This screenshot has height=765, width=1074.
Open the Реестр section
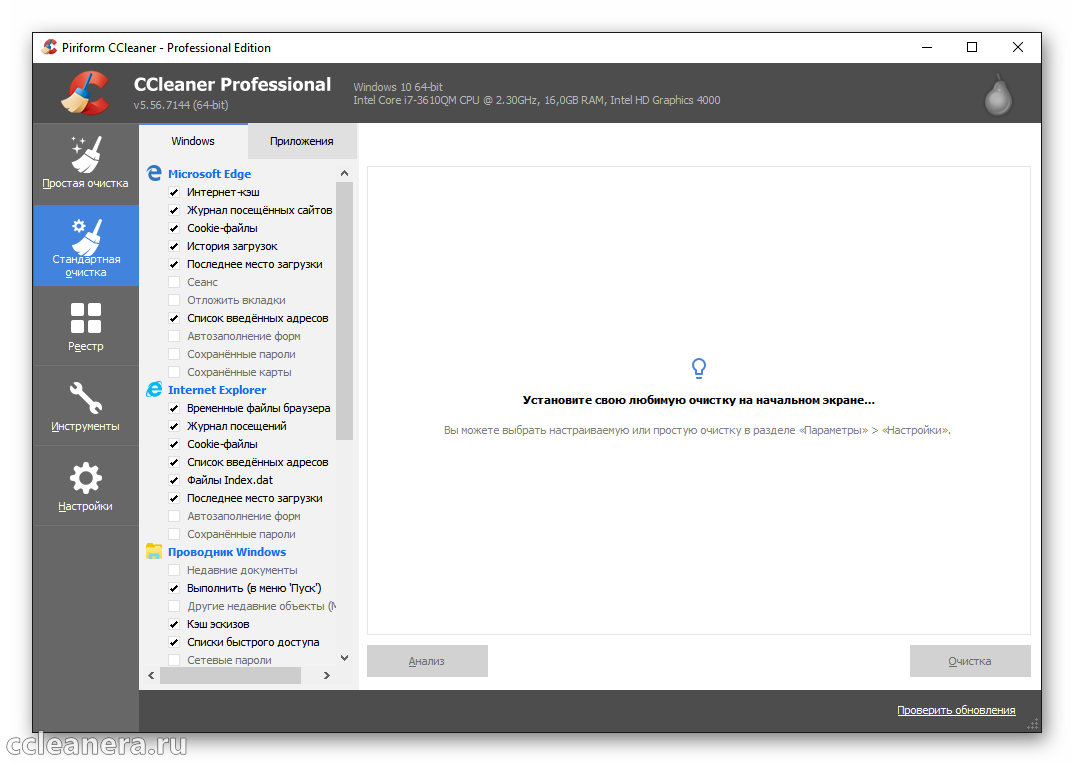point(86,326)
